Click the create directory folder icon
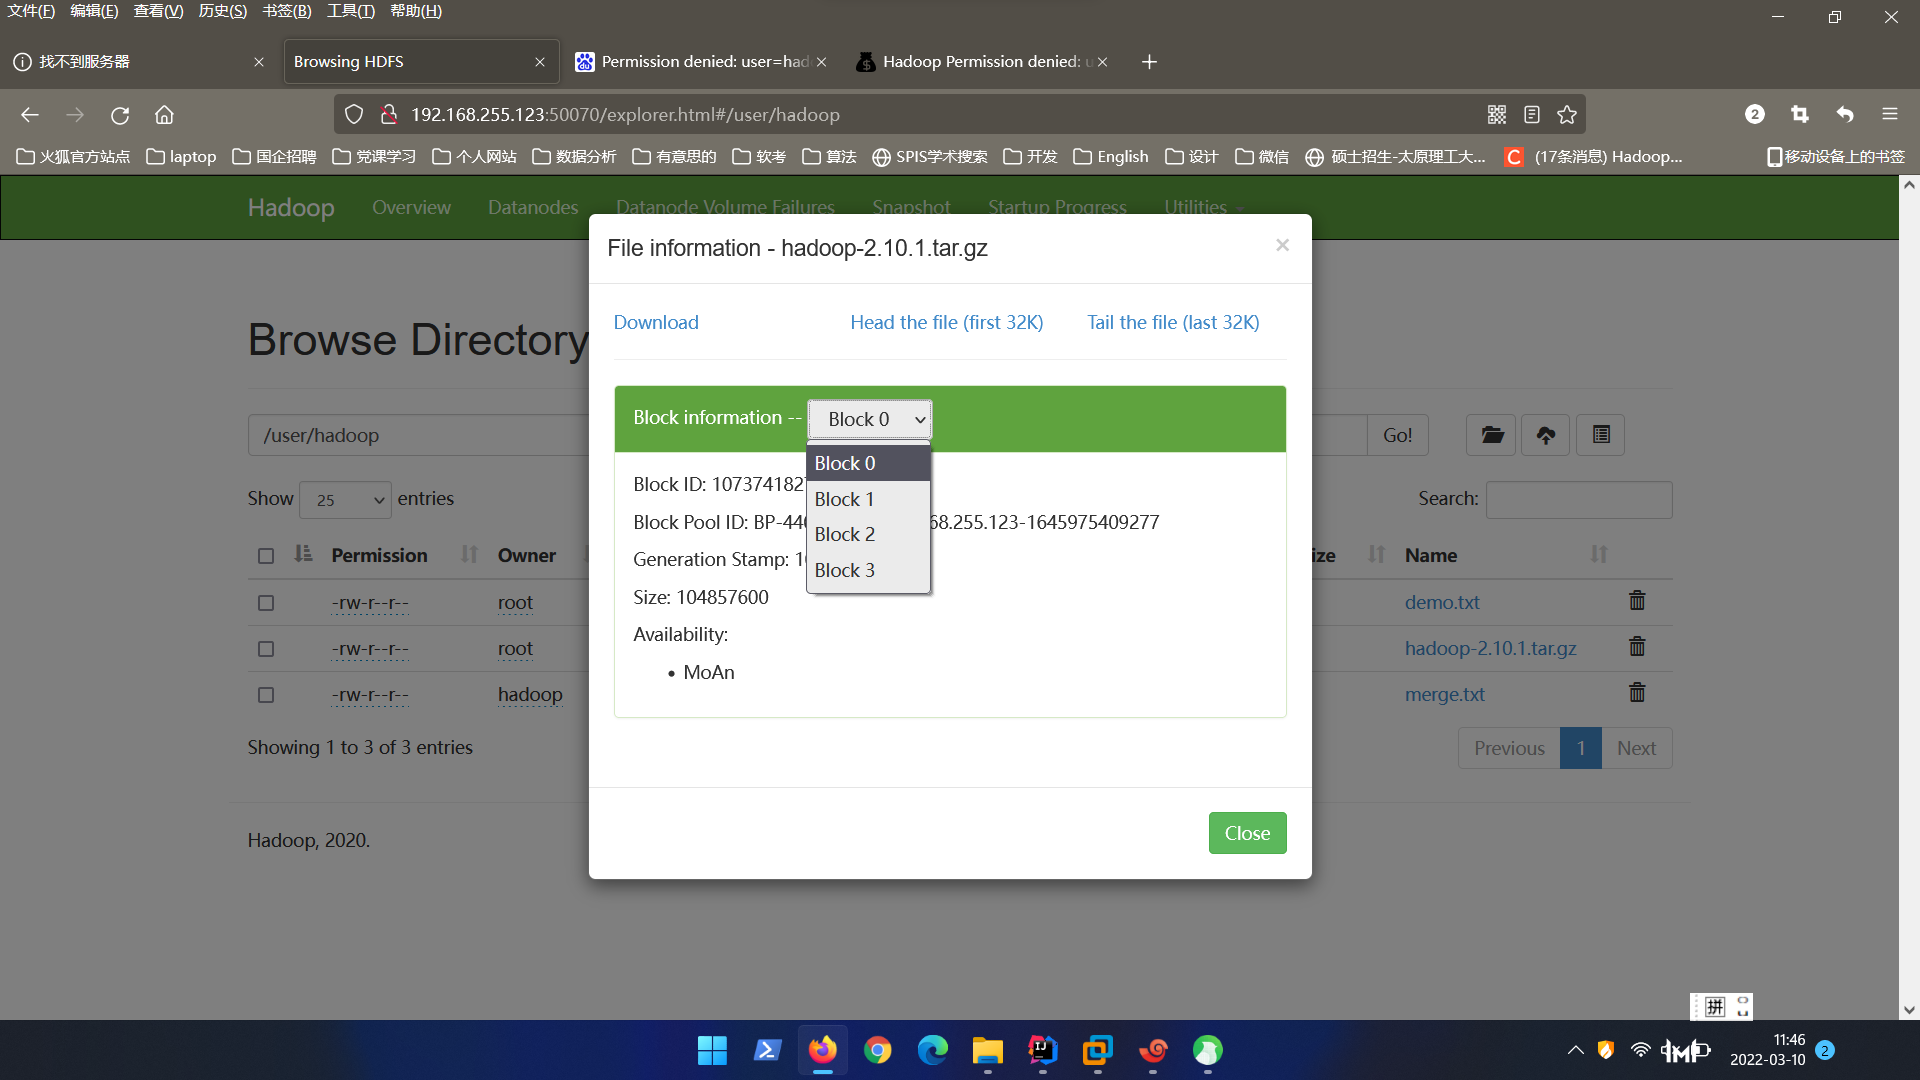The width and height of the screenshot is (1920, 1080). coord(1491,435)
